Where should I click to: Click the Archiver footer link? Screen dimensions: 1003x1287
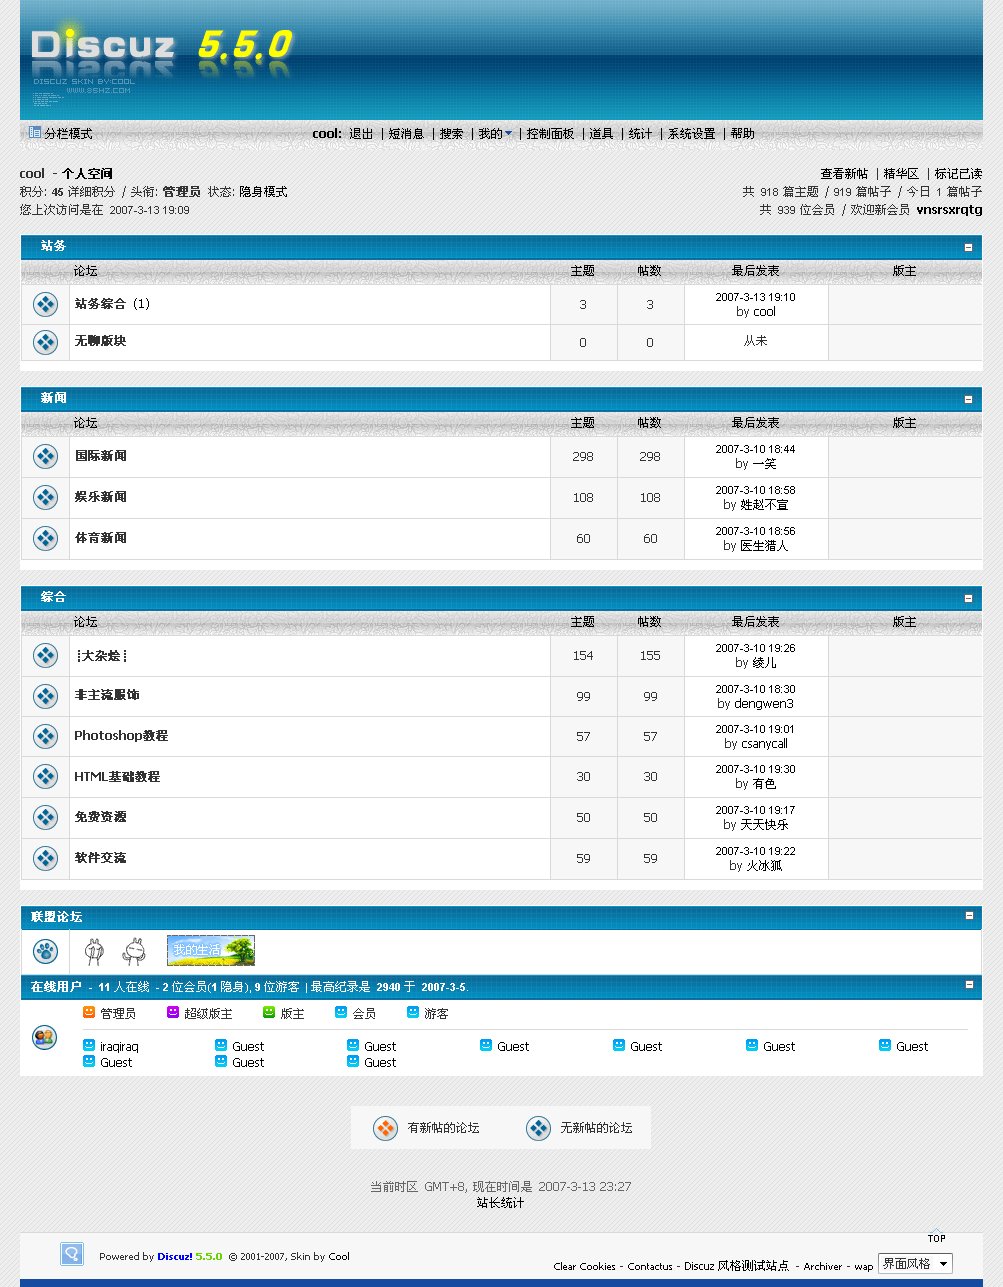tap(823, 1267)
